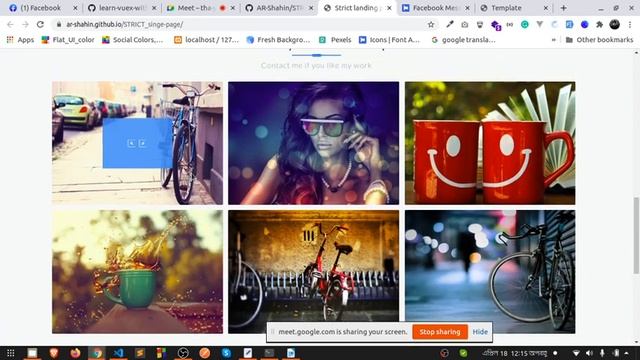Open the Social Colors bookmark

[x=133, y=40]
